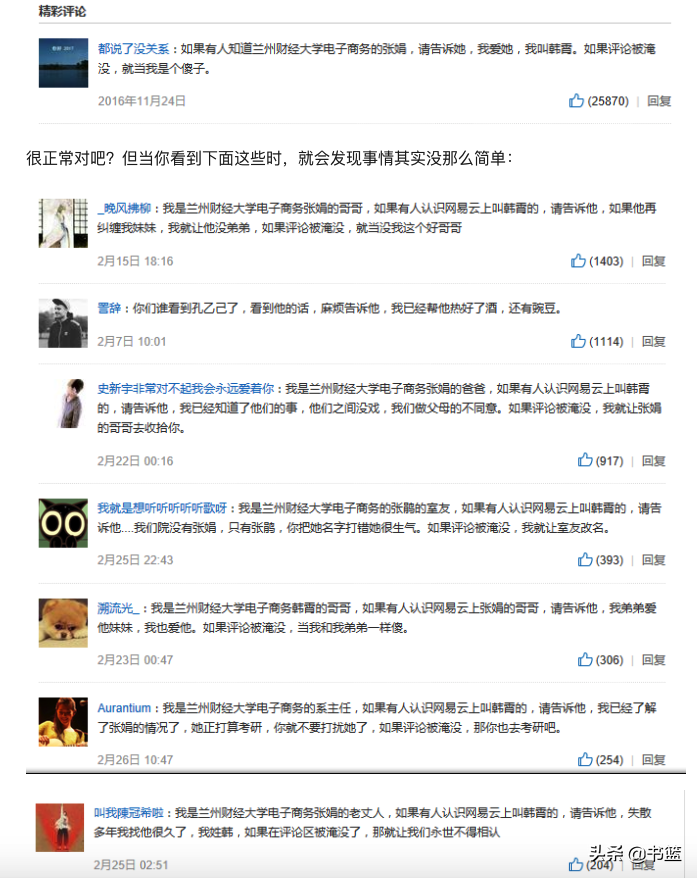
Task: Open the owl-eyed cat avatar
Action: [x=63, y=523]
